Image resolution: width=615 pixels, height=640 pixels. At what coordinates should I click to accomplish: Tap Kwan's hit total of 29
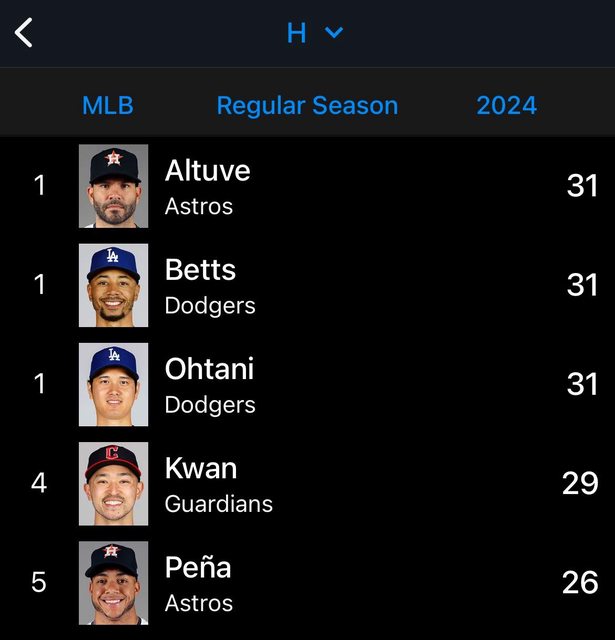pos(579,483)
